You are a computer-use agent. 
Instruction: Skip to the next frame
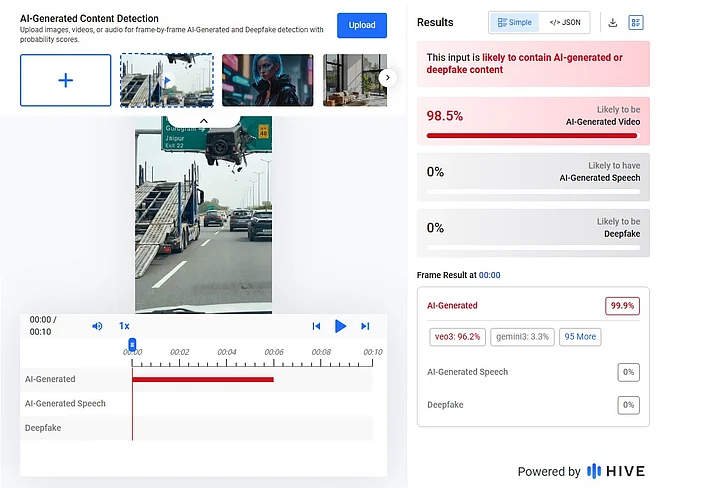coord(365,326)
